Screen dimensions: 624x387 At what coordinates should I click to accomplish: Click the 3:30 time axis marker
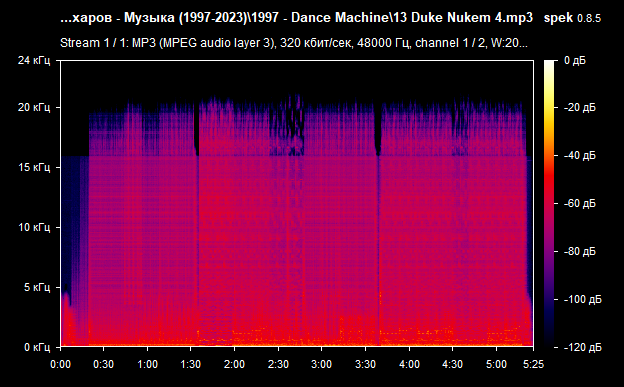[x=365, y=364]
